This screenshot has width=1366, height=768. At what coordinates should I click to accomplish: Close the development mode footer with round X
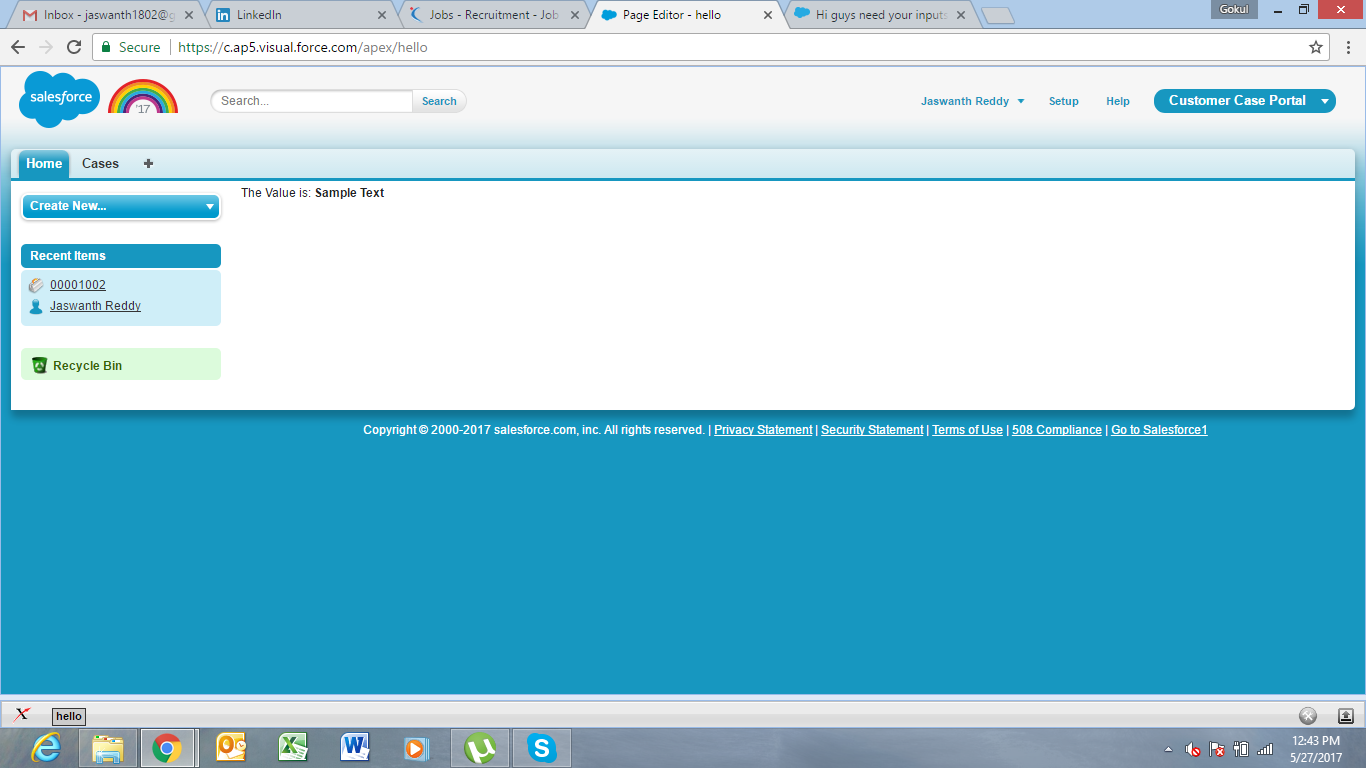pos(1308,715)
